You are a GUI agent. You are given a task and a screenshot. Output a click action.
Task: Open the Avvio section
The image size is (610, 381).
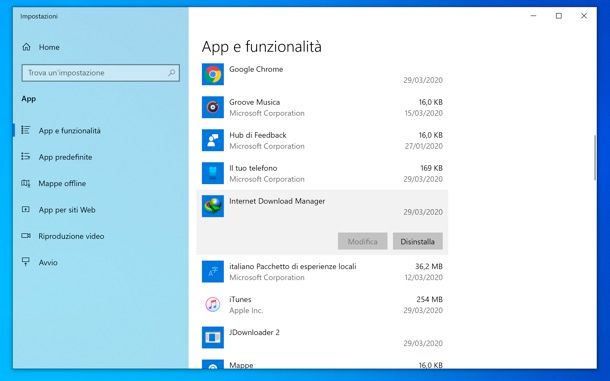tap(101, 263)
